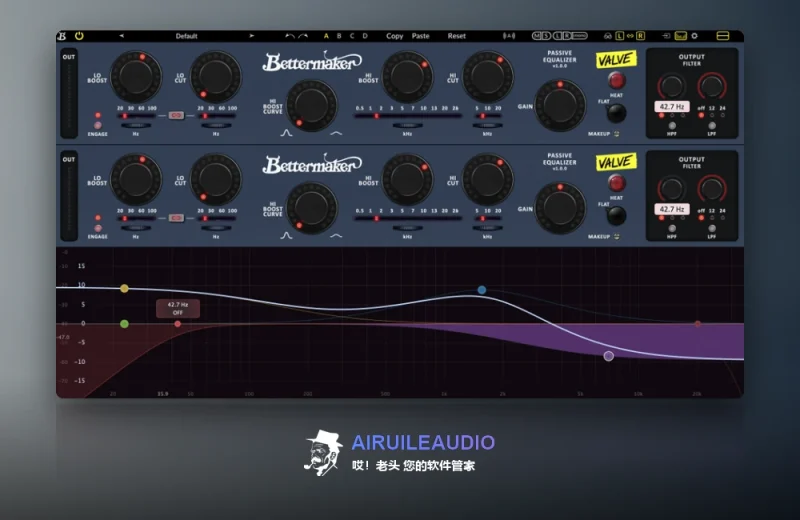This screenshot has height=520, width=800.
Task: Click the upper unit wide curve shape icon
Action: pos(336,133)
